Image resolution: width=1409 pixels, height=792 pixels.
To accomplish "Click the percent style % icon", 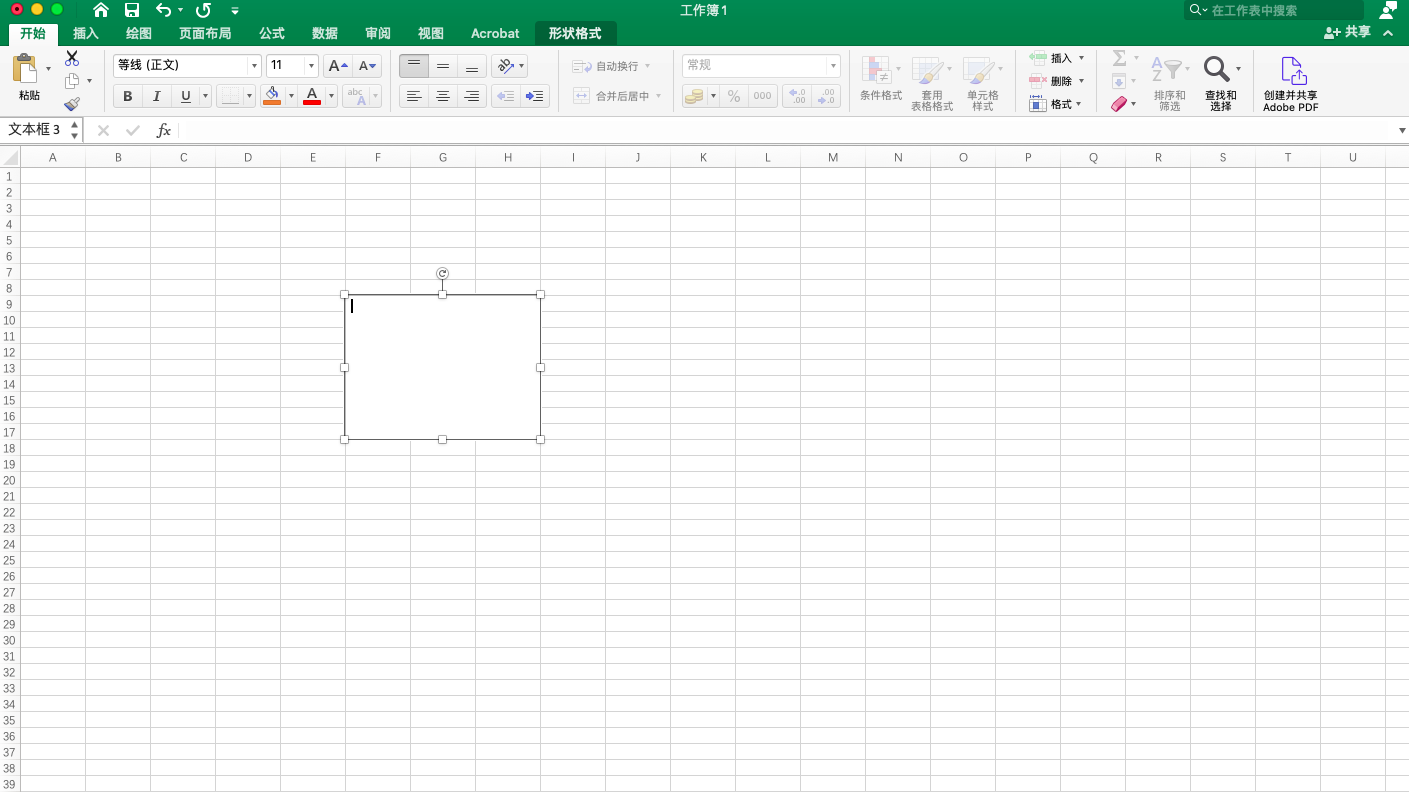I will [x=735, y=96].
